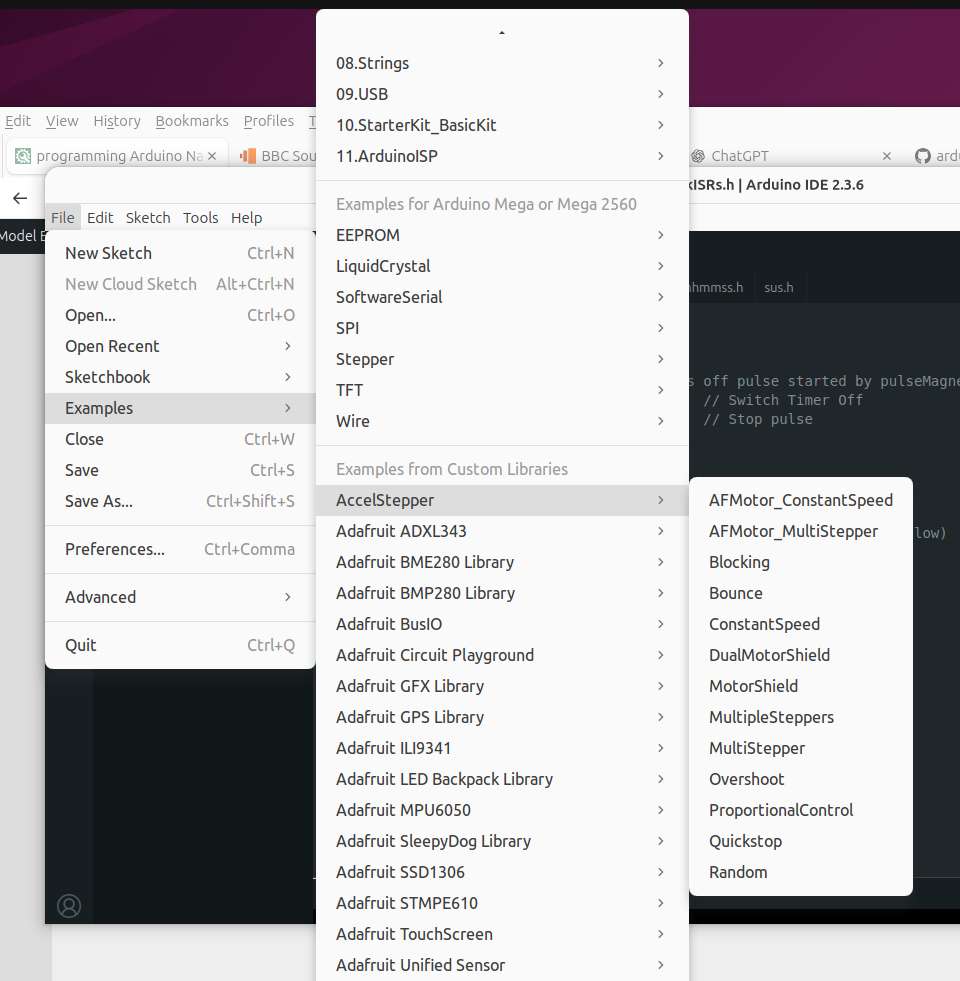Expand the Wire examples
The height and width of the screenshot is (981, 960).
(502, 421)
